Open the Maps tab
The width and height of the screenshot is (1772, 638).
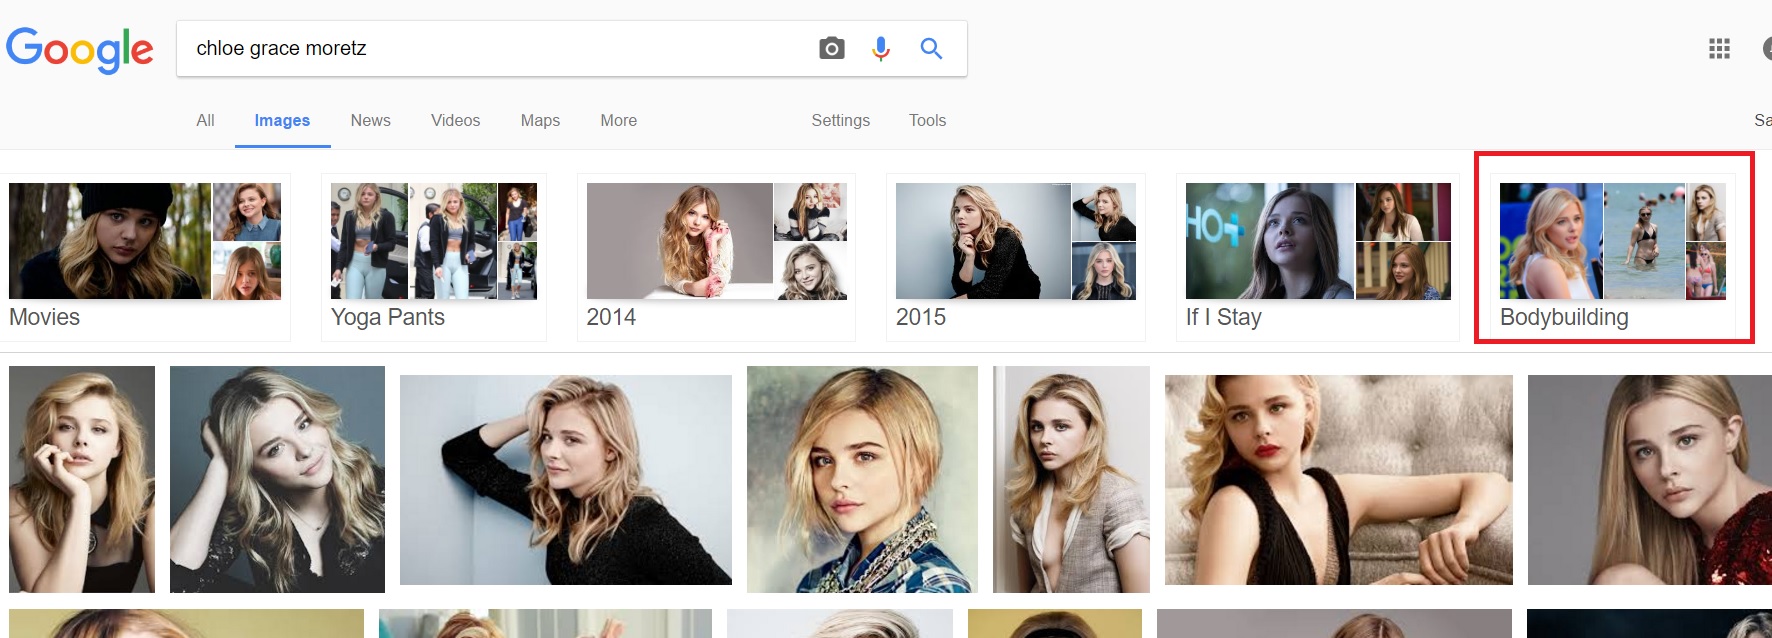540,120
